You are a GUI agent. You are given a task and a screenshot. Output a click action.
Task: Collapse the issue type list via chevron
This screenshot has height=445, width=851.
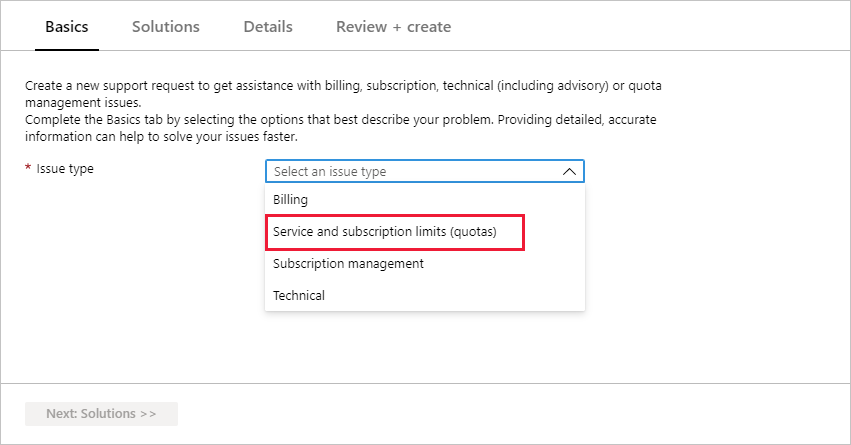coord(569,171)
